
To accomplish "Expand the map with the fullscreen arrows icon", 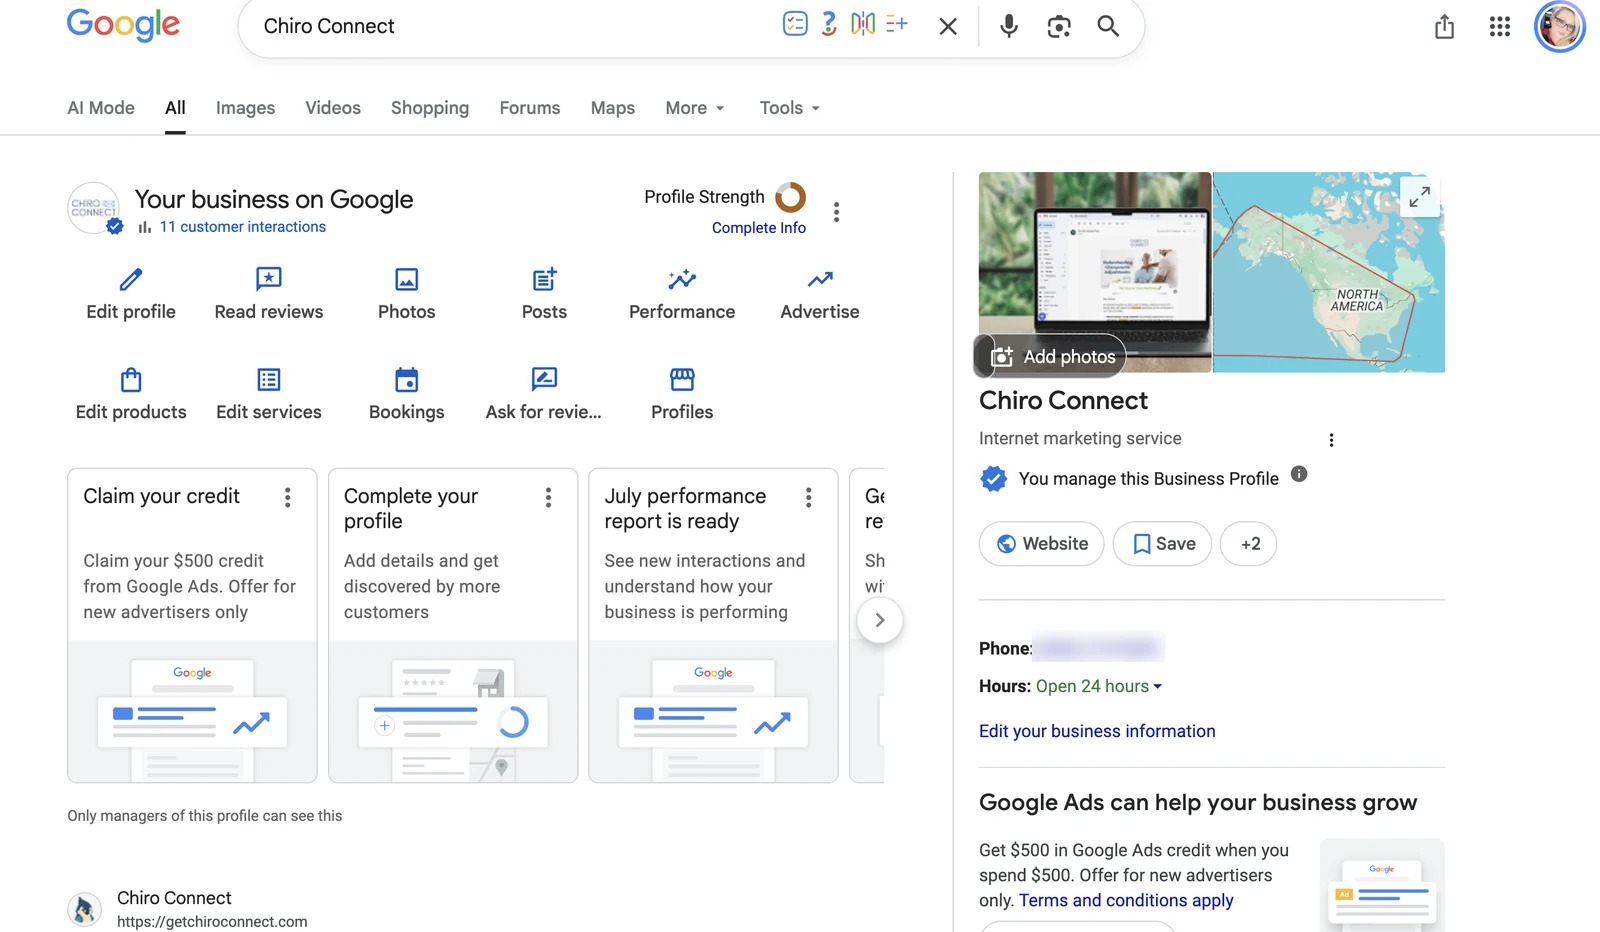I will pos(1419,196).
